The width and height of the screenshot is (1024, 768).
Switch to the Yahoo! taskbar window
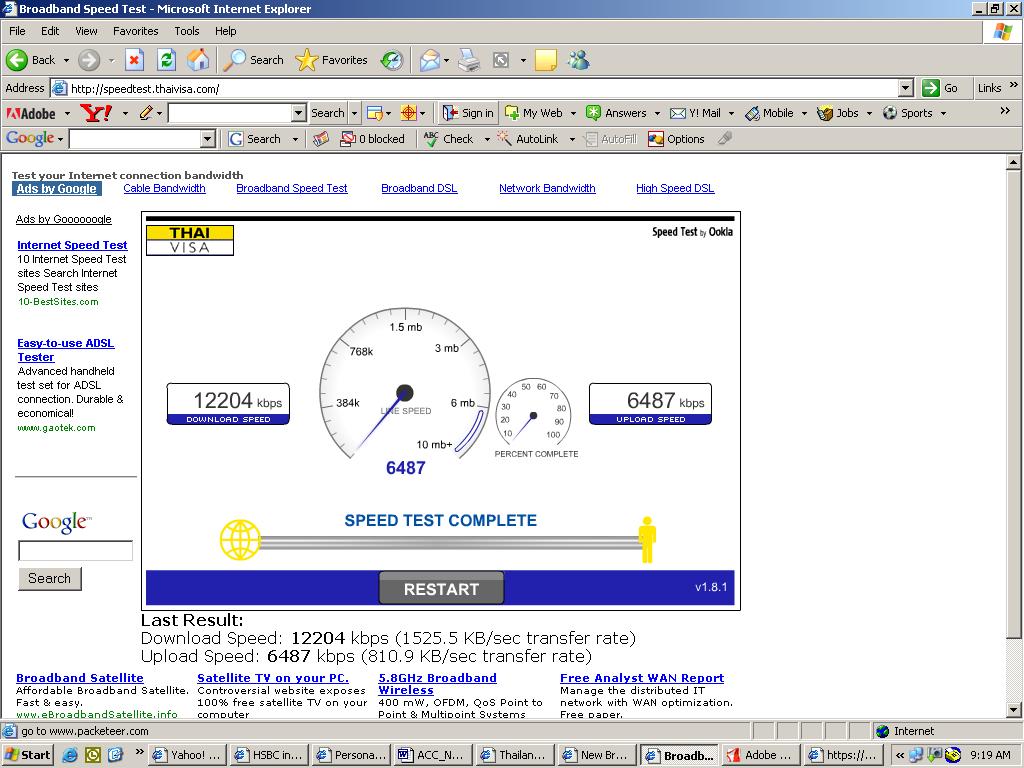click(187, 755)
